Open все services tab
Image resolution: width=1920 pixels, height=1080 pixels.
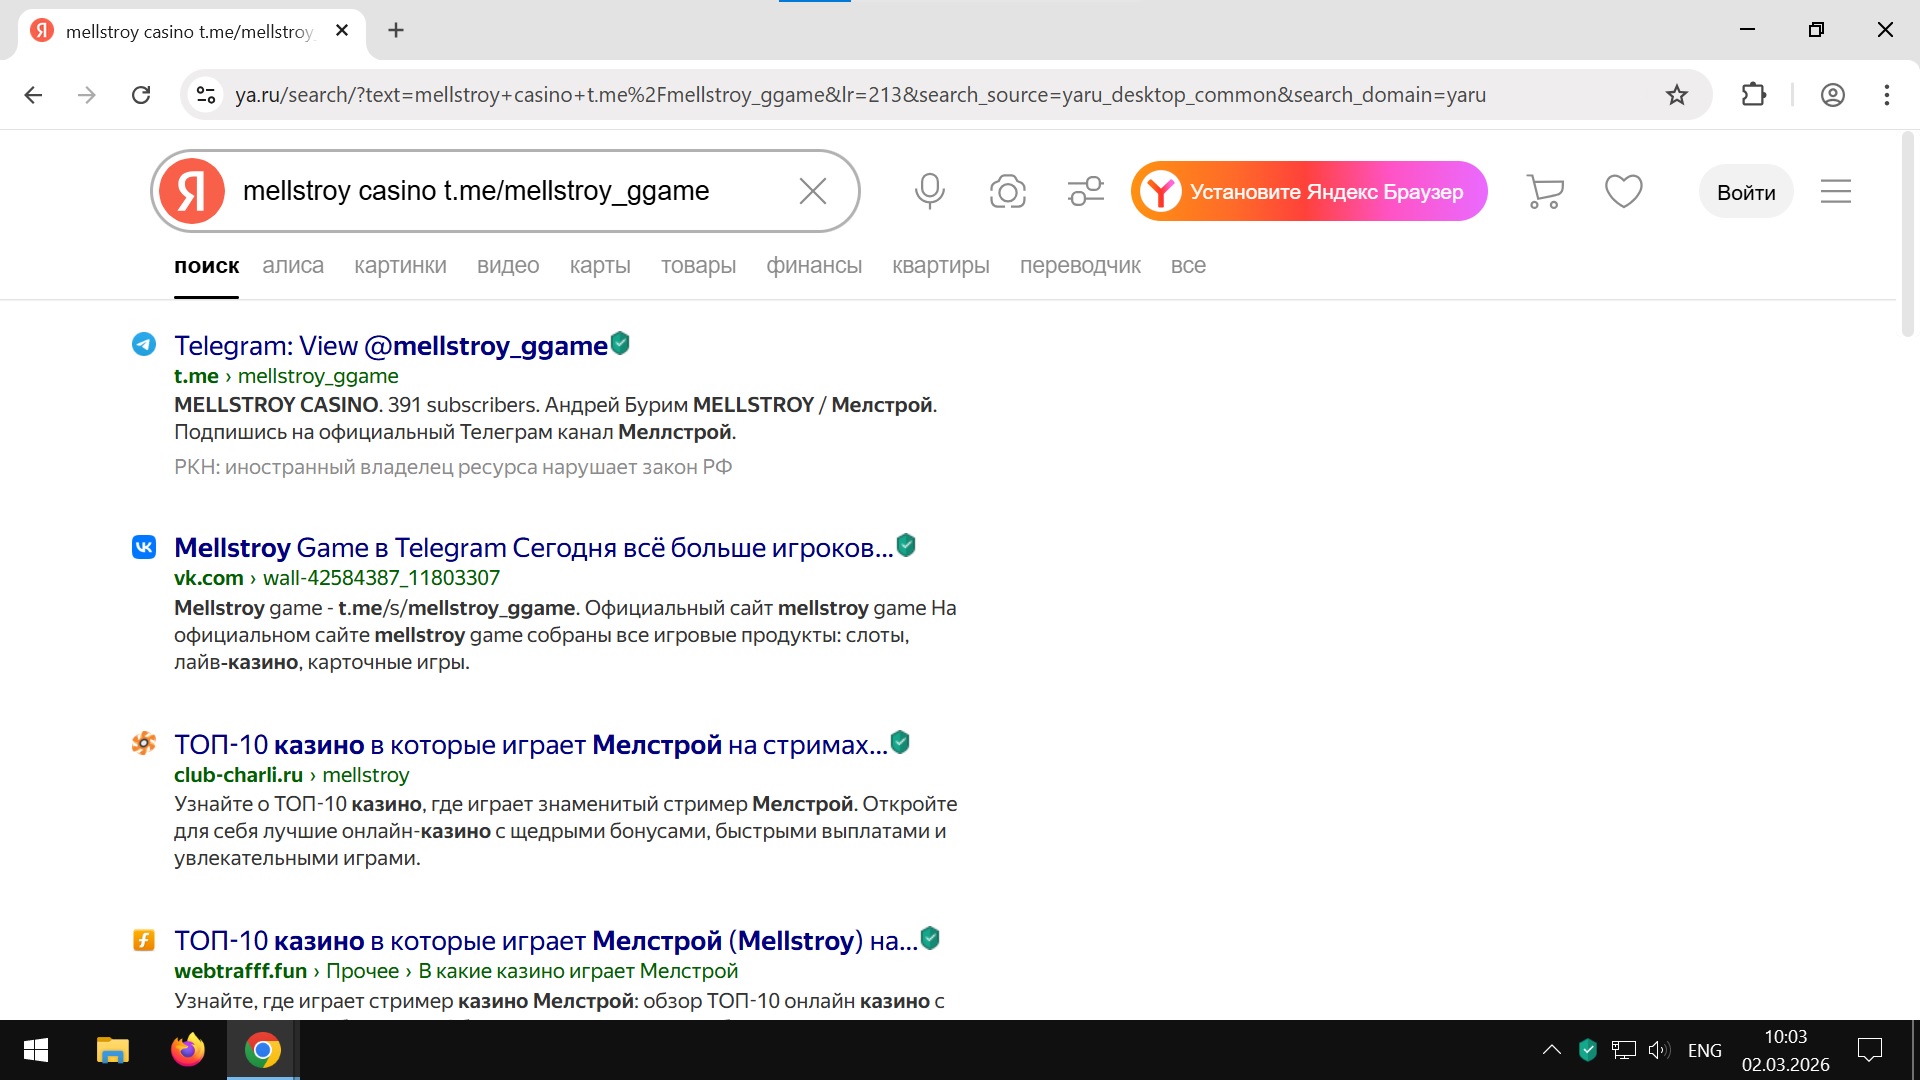point(1187,266)
